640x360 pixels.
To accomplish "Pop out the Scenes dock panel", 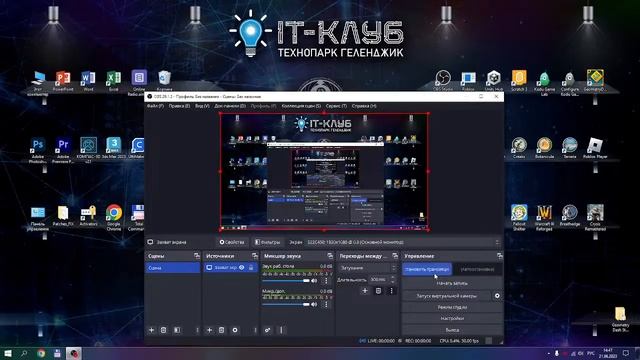I will point(197,256).
